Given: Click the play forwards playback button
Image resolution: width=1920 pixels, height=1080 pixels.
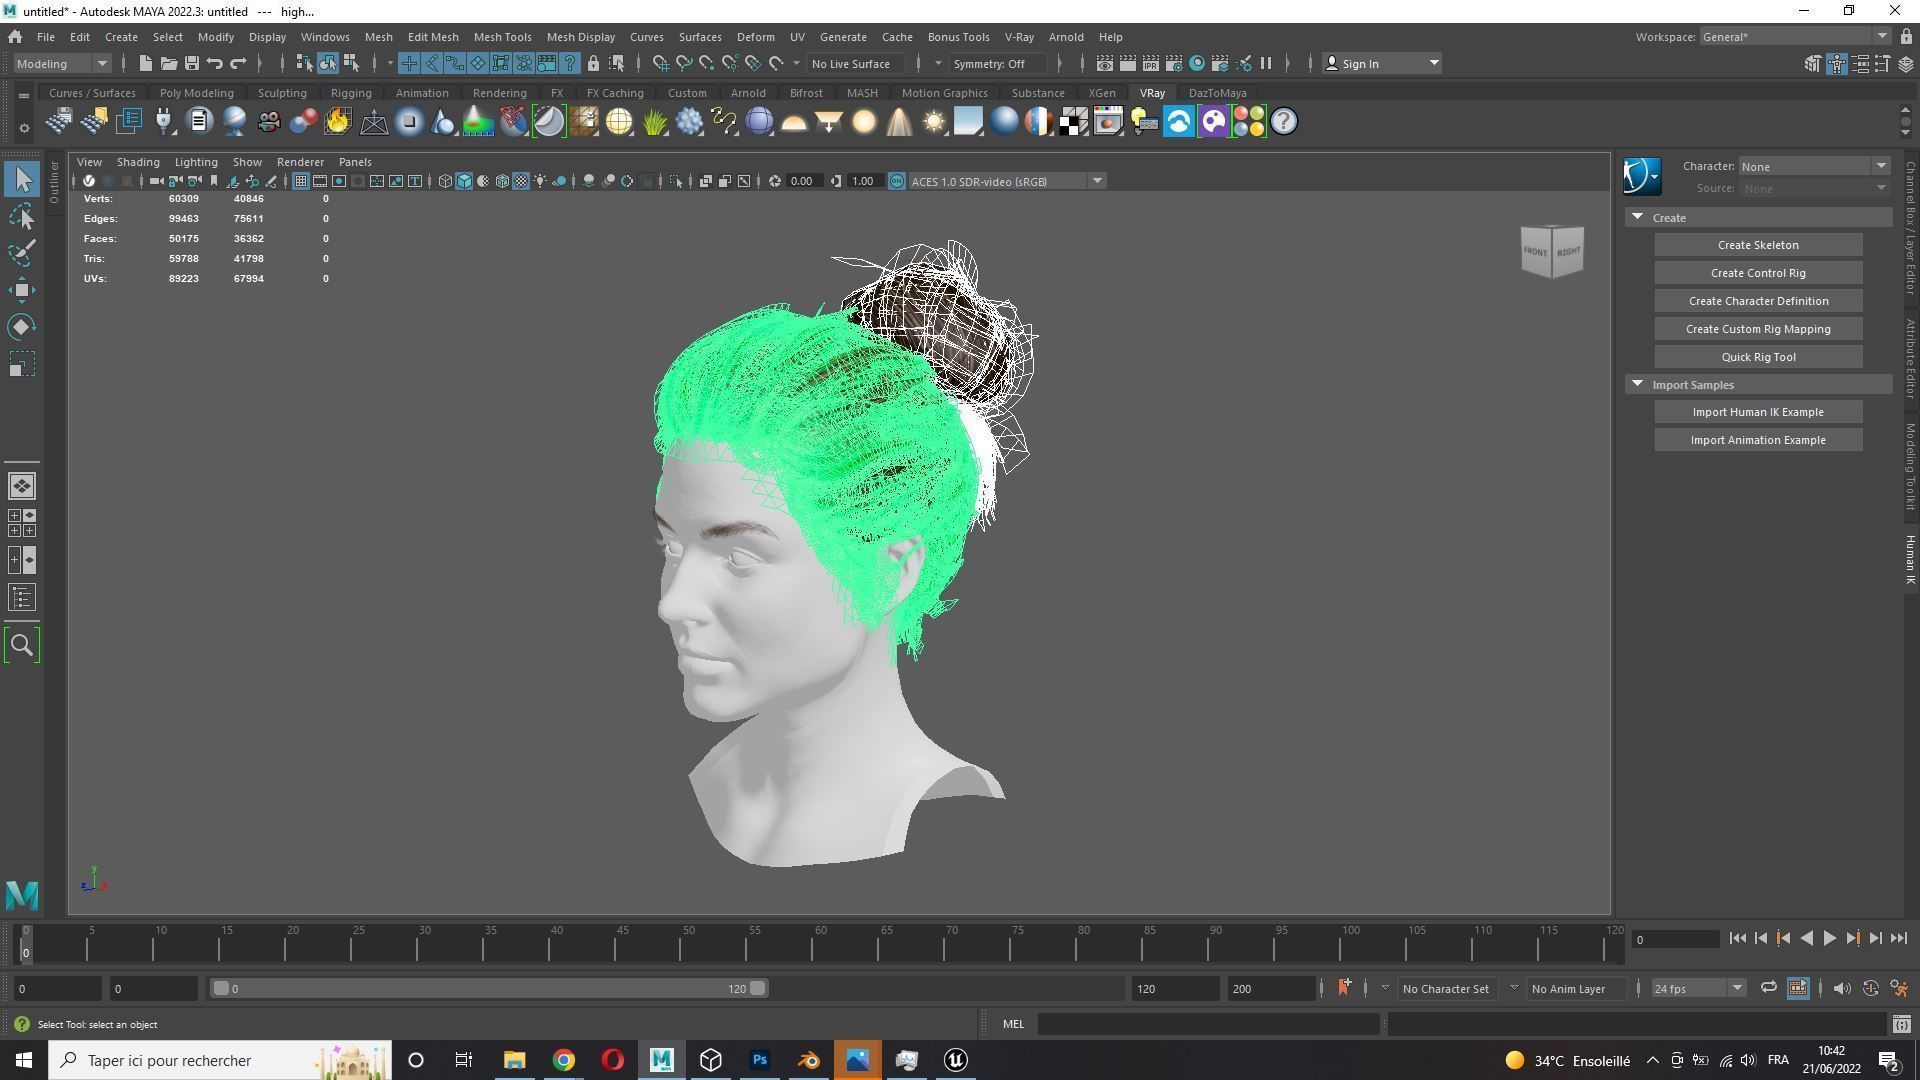Looking at the screenshot, I should [1829, 939].
